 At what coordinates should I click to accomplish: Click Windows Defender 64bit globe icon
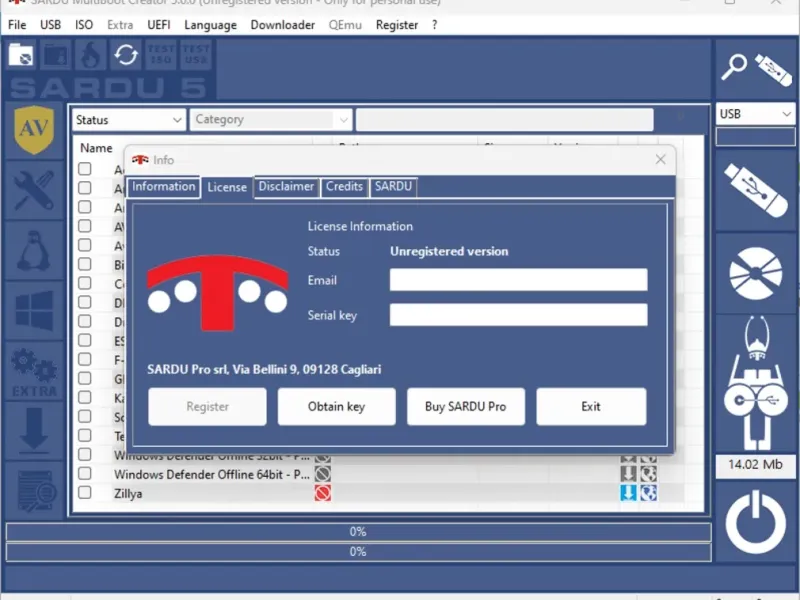click(648, 473)
